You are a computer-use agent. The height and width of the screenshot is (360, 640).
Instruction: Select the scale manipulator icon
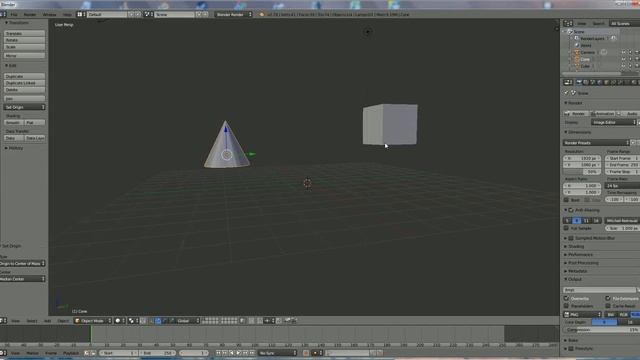[172, 321]
